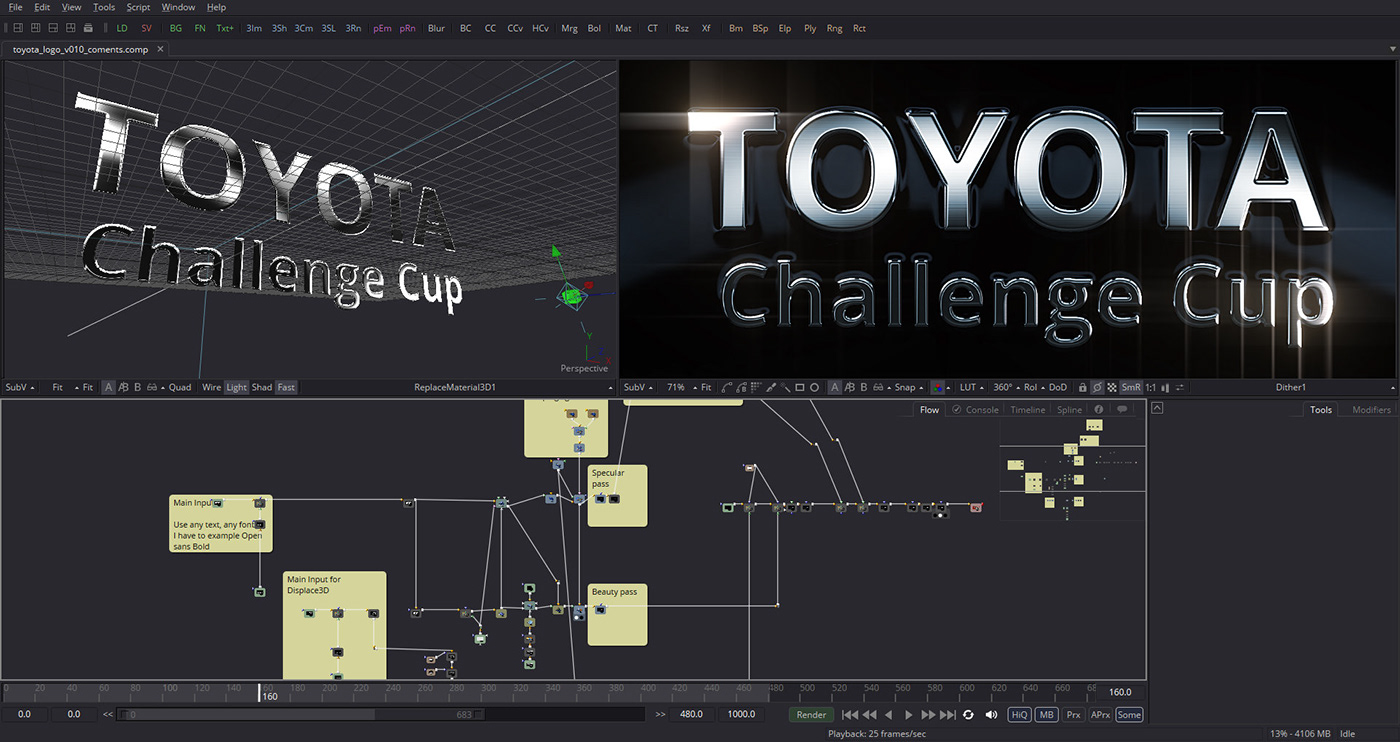
Task: Add a Transform node with Xf
Action: pyautogui.click(x=706, y=28)
